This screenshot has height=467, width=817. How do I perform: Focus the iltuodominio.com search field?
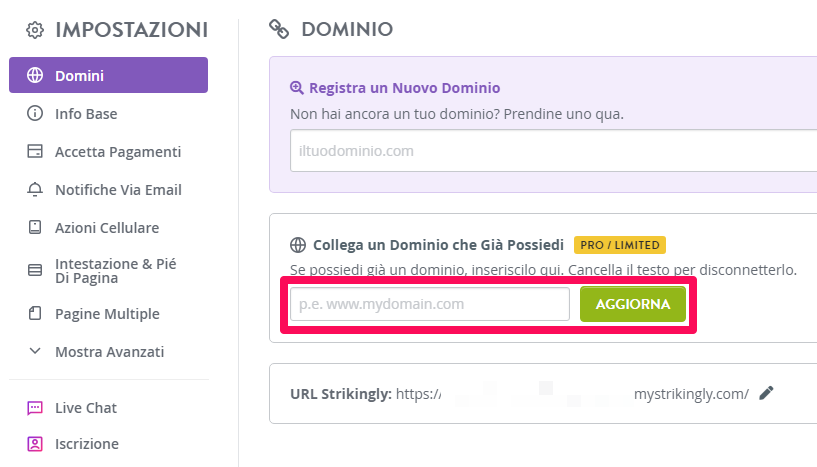pyautogui.click(x=553, y=151)
